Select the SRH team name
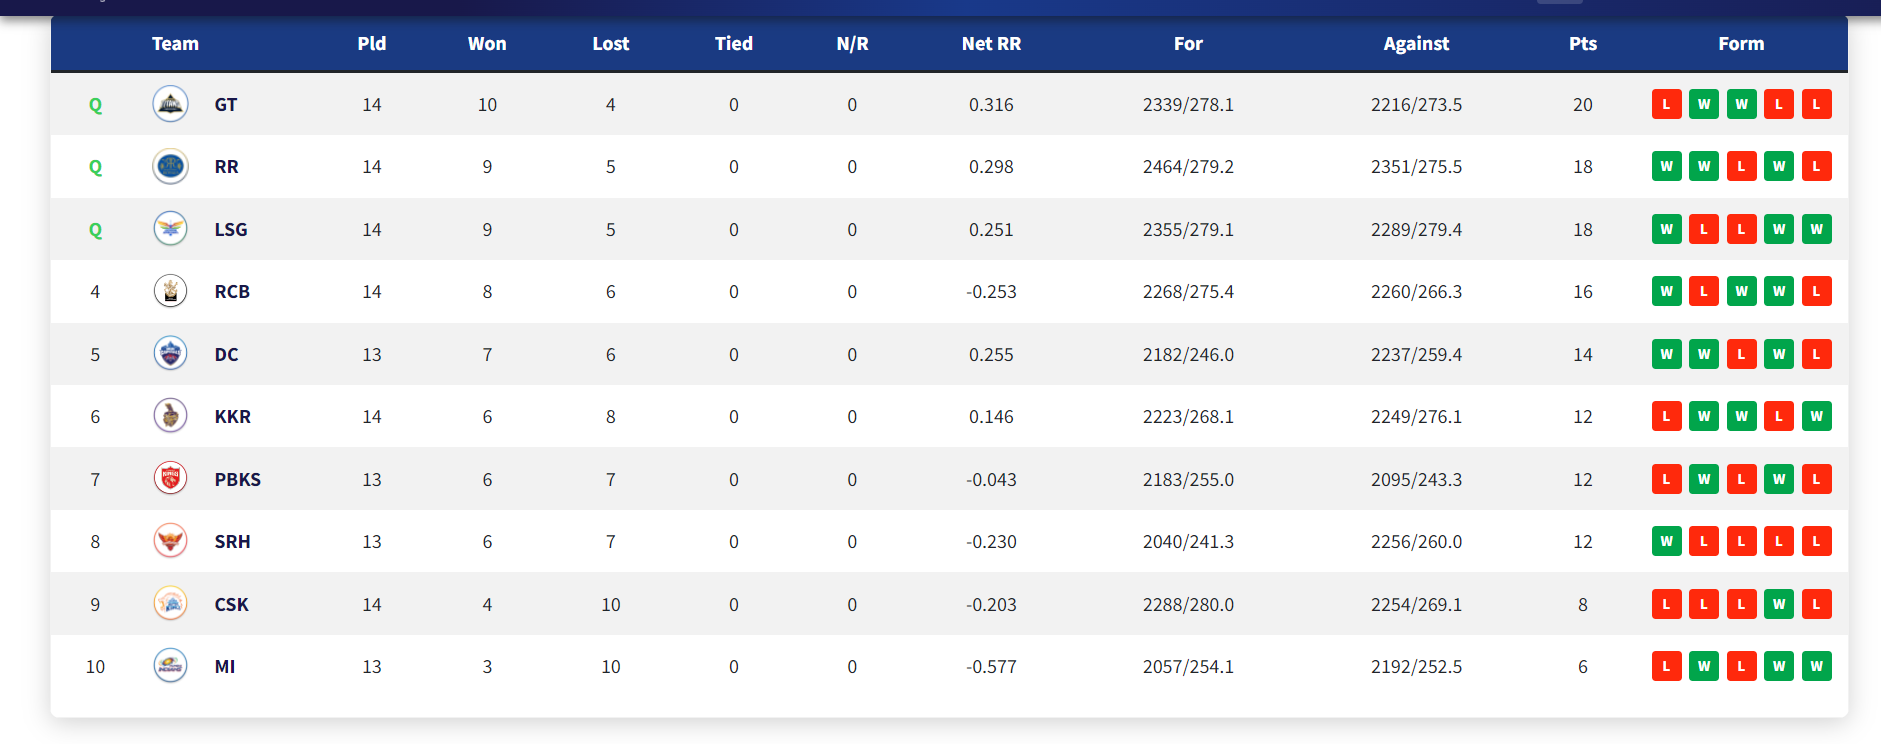 (233, 541)
